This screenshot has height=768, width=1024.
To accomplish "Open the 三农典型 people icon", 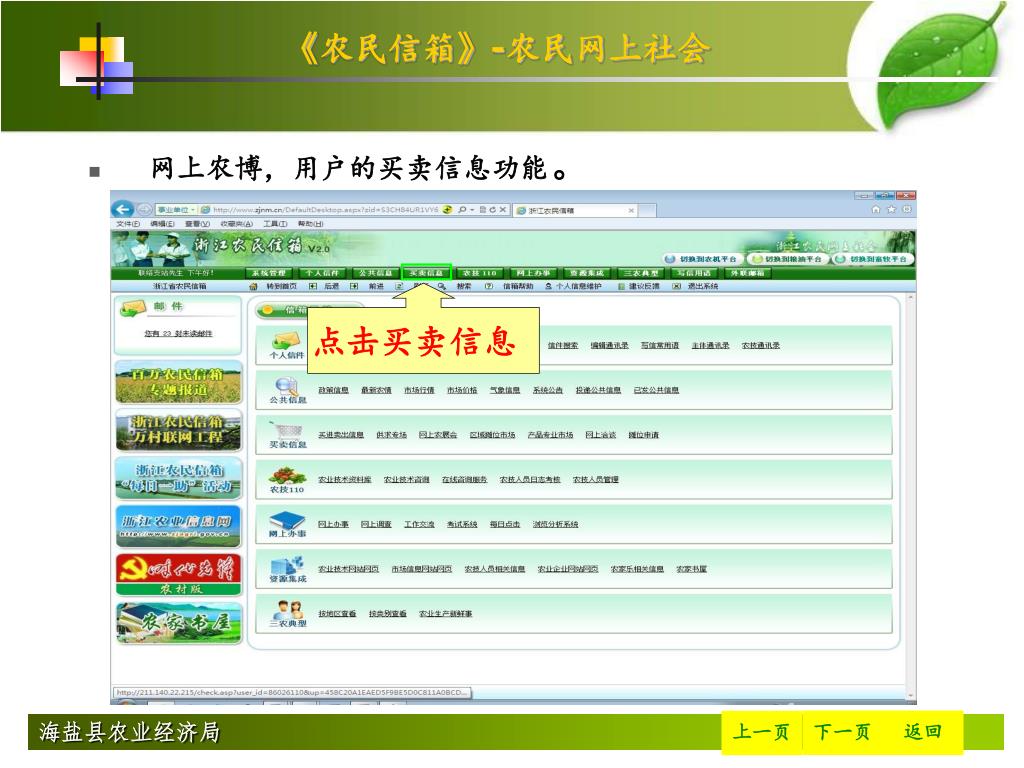I will pyautogui.click(x=287, y=609).
